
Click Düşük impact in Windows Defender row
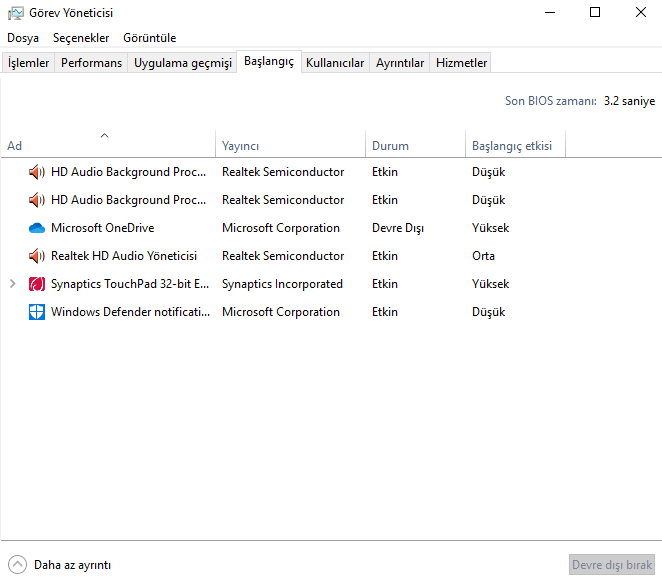(488, 312)
